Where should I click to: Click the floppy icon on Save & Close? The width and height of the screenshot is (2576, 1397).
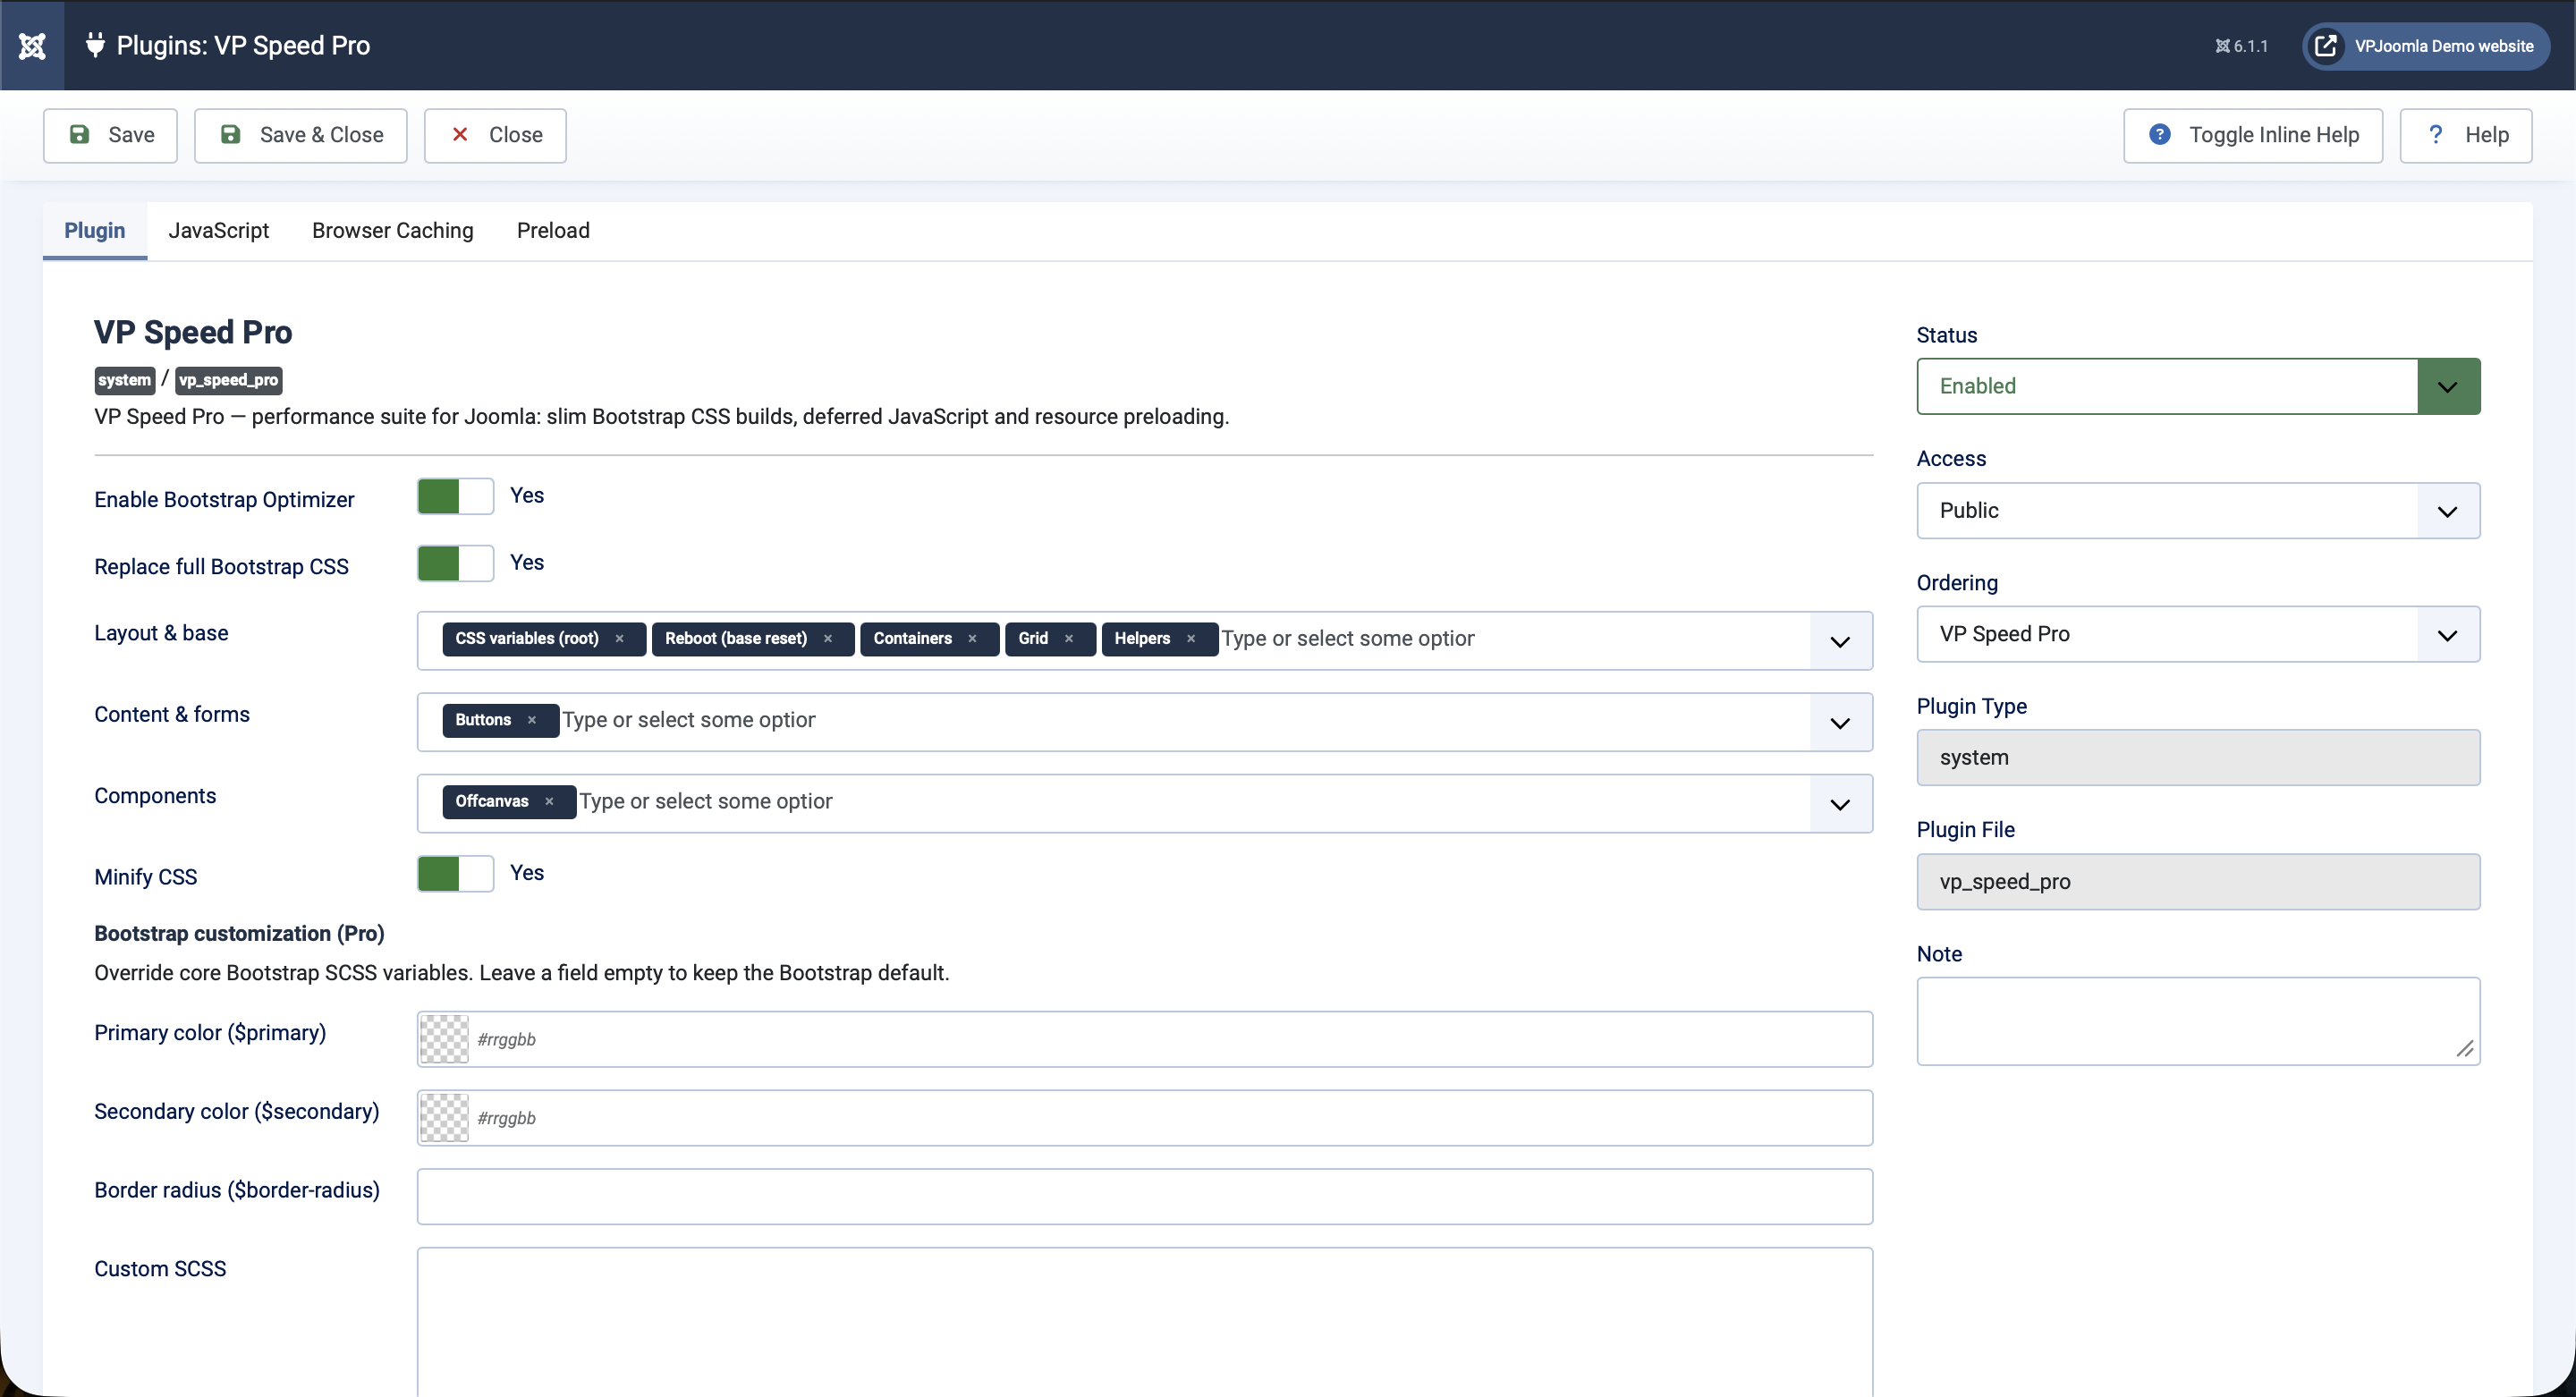click(x=230, y=135)
